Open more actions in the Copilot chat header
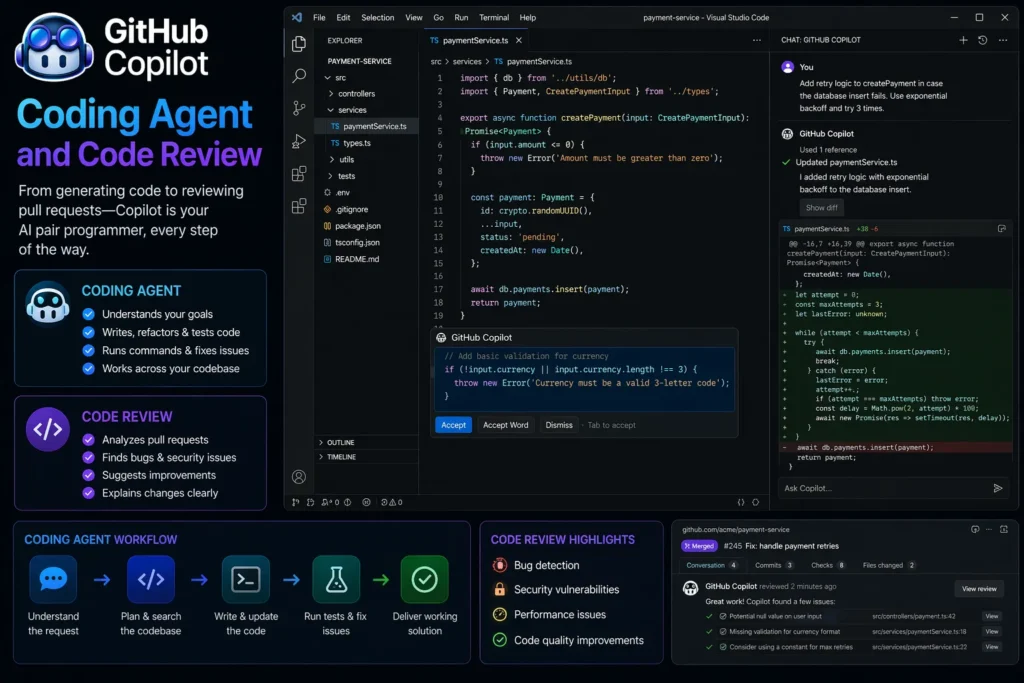 tap(1003, 40)
